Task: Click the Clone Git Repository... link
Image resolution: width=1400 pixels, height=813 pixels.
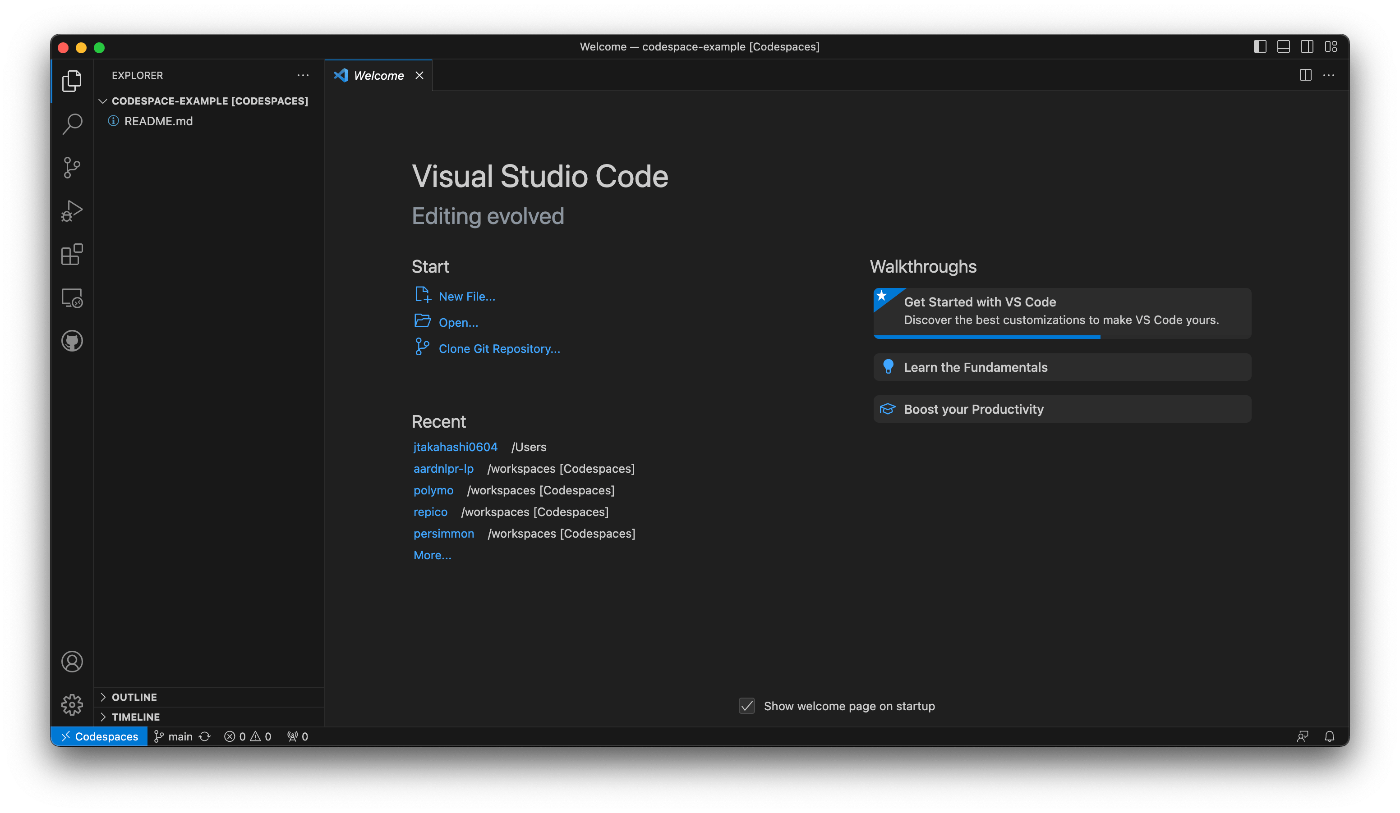Action: pyautogui.click(x=500, y=349)
